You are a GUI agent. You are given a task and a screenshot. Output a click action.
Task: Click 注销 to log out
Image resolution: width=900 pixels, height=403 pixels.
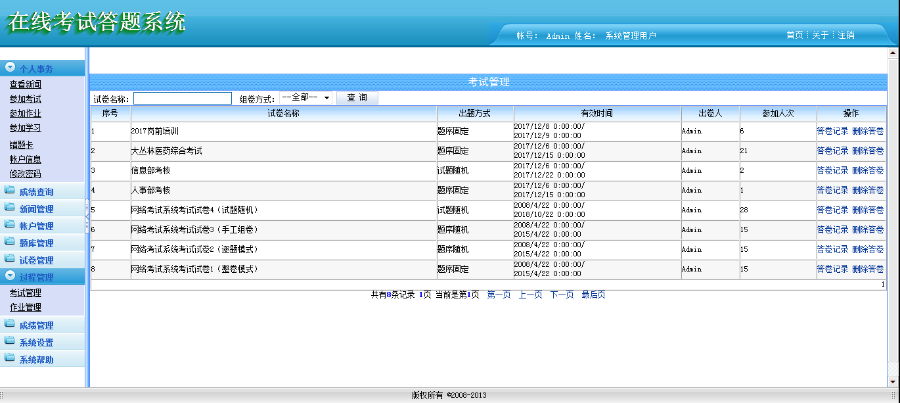click(x=845, y=35)
